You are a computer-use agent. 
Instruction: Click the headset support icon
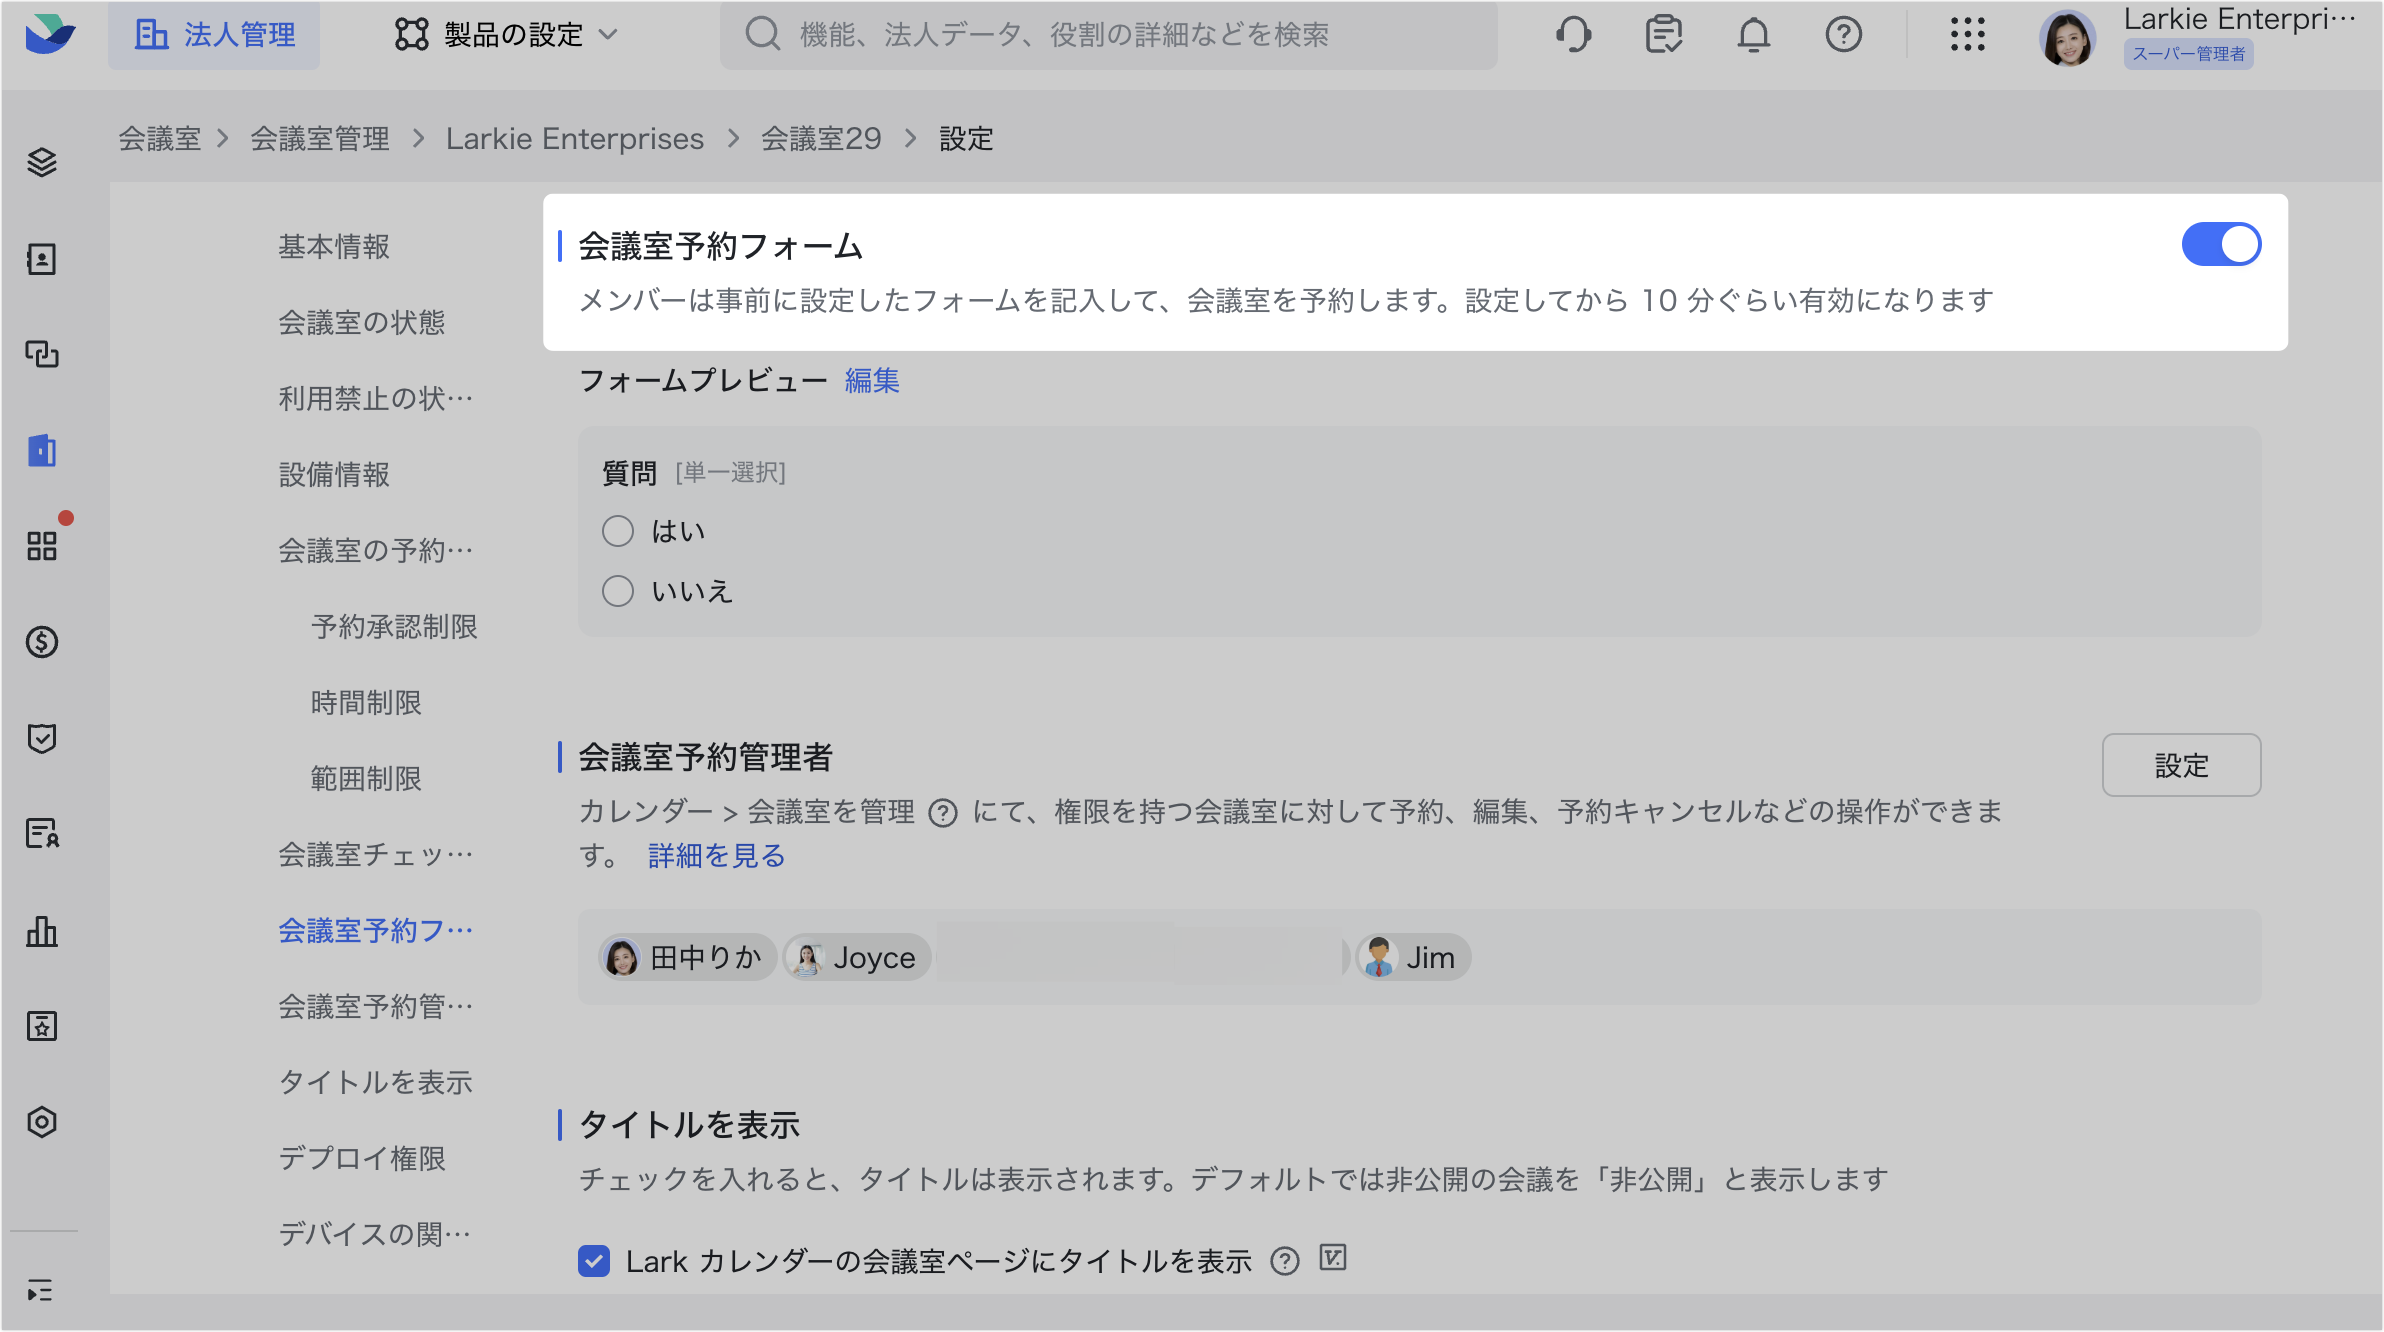coord(1573,35)
